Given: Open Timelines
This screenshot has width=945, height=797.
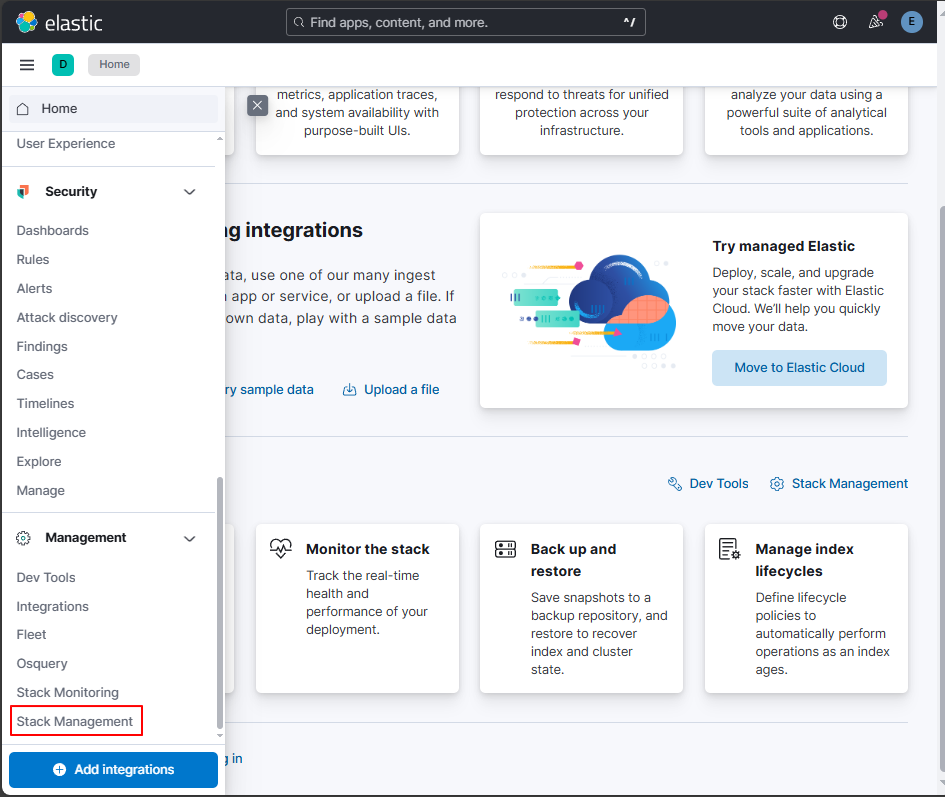Looking at the screenshot, I should point(45,403).
